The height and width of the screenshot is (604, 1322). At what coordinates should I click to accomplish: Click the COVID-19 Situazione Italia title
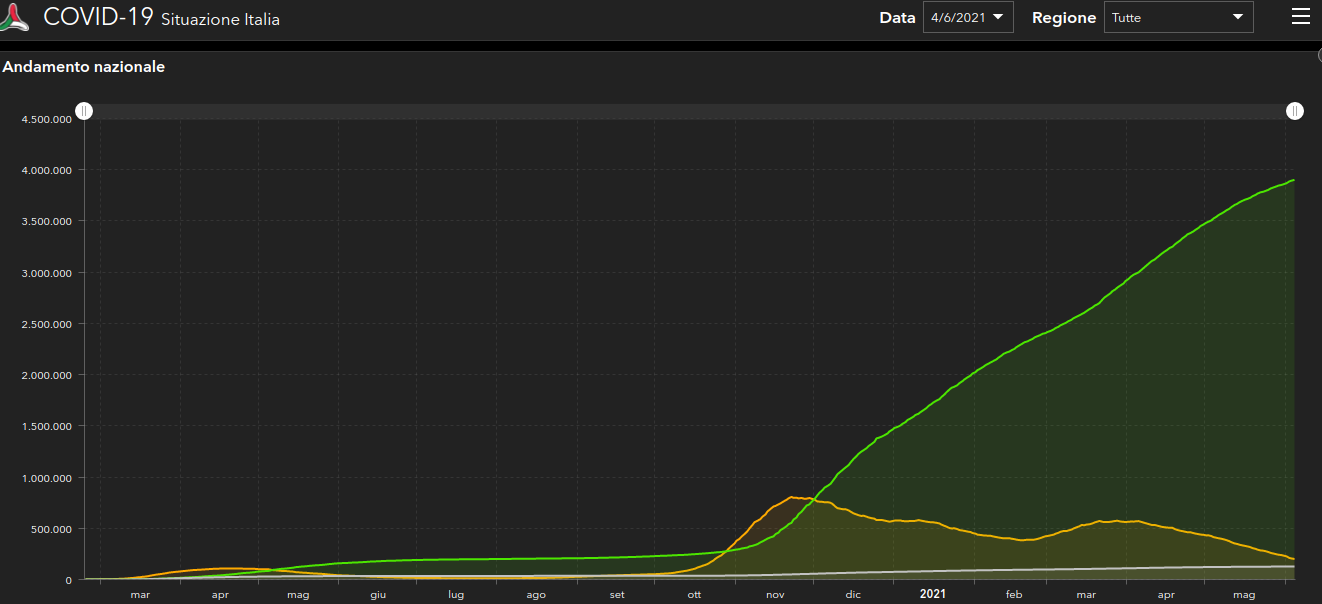pyautogui.click(x=162, y=18)
